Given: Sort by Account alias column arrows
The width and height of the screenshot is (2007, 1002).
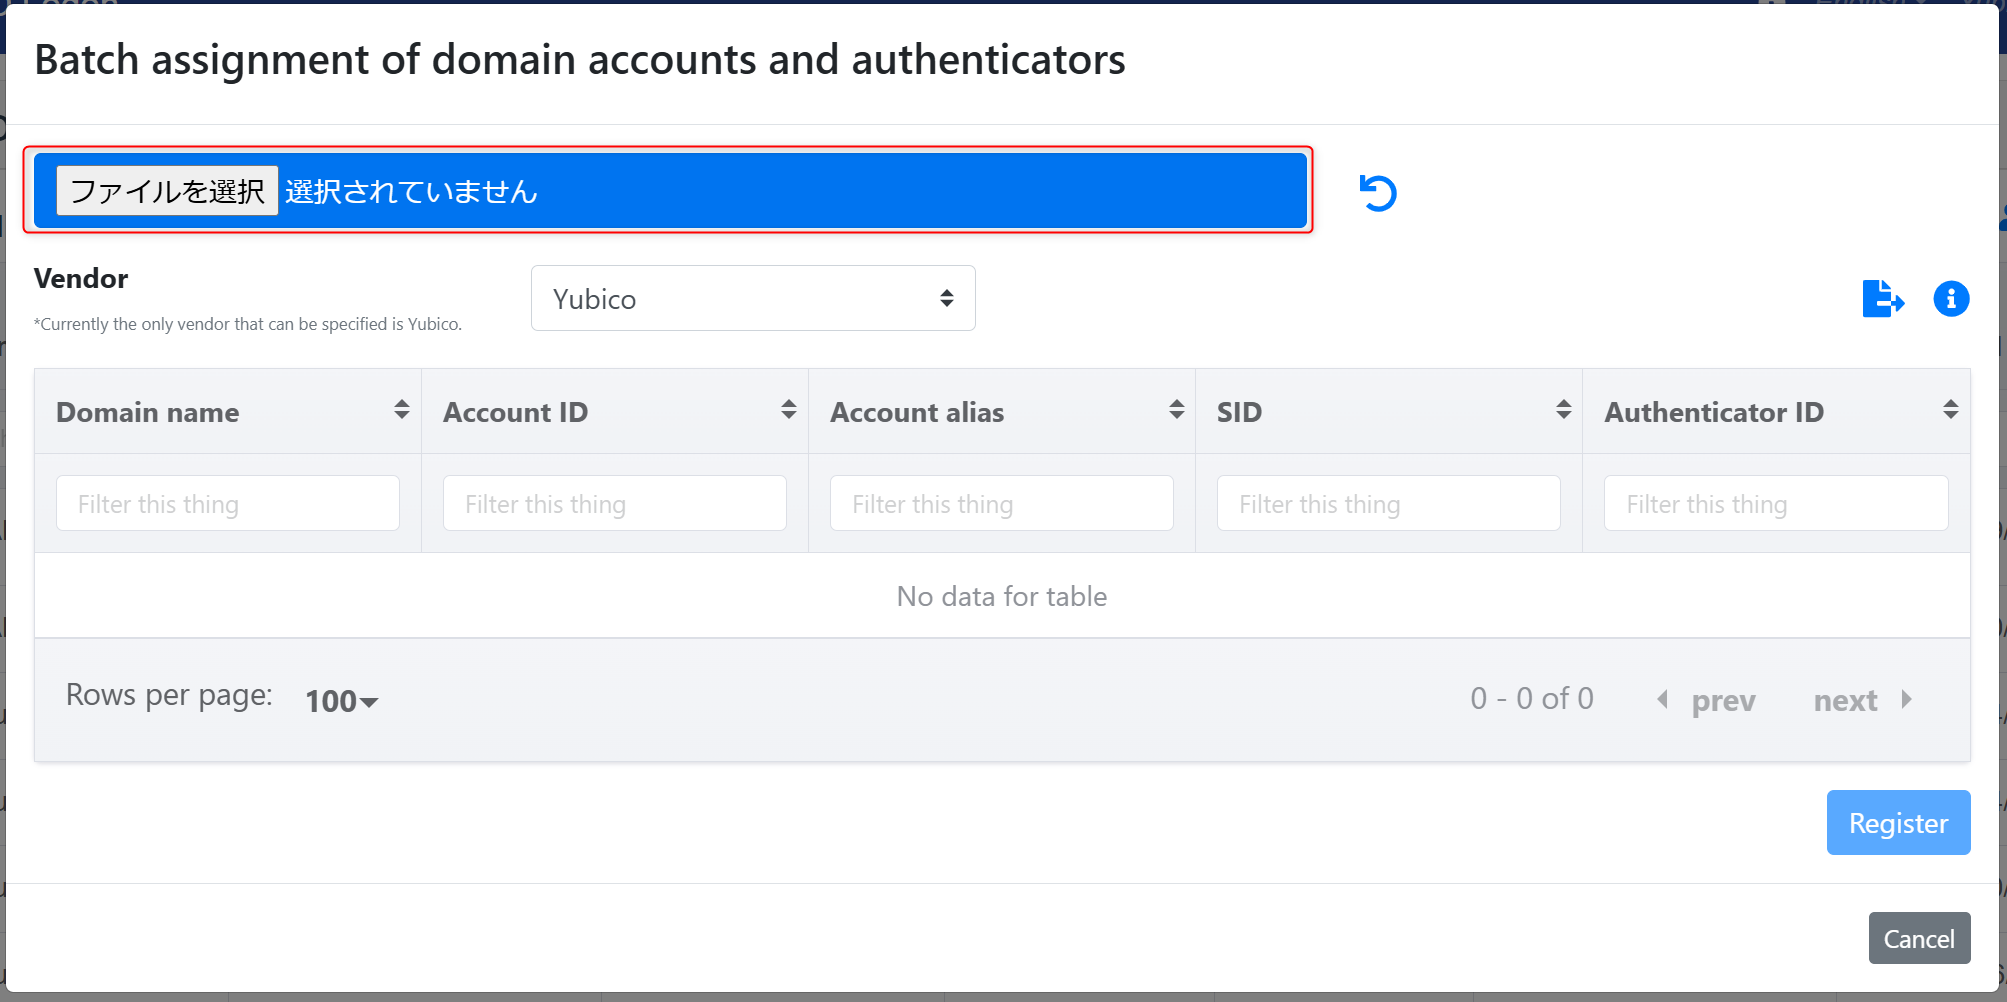Looking at the screenshot, I should point(1176,410).
